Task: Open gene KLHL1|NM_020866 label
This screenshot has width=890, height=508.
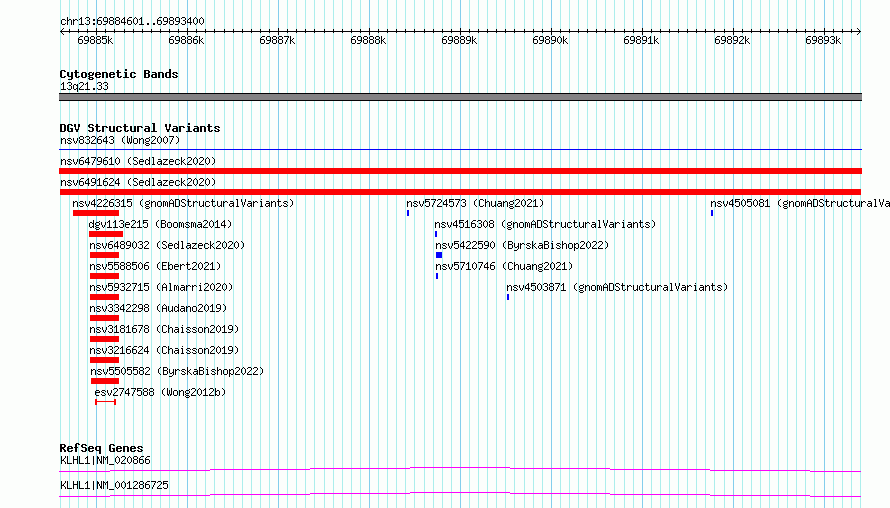Action: tap(106, 460)
